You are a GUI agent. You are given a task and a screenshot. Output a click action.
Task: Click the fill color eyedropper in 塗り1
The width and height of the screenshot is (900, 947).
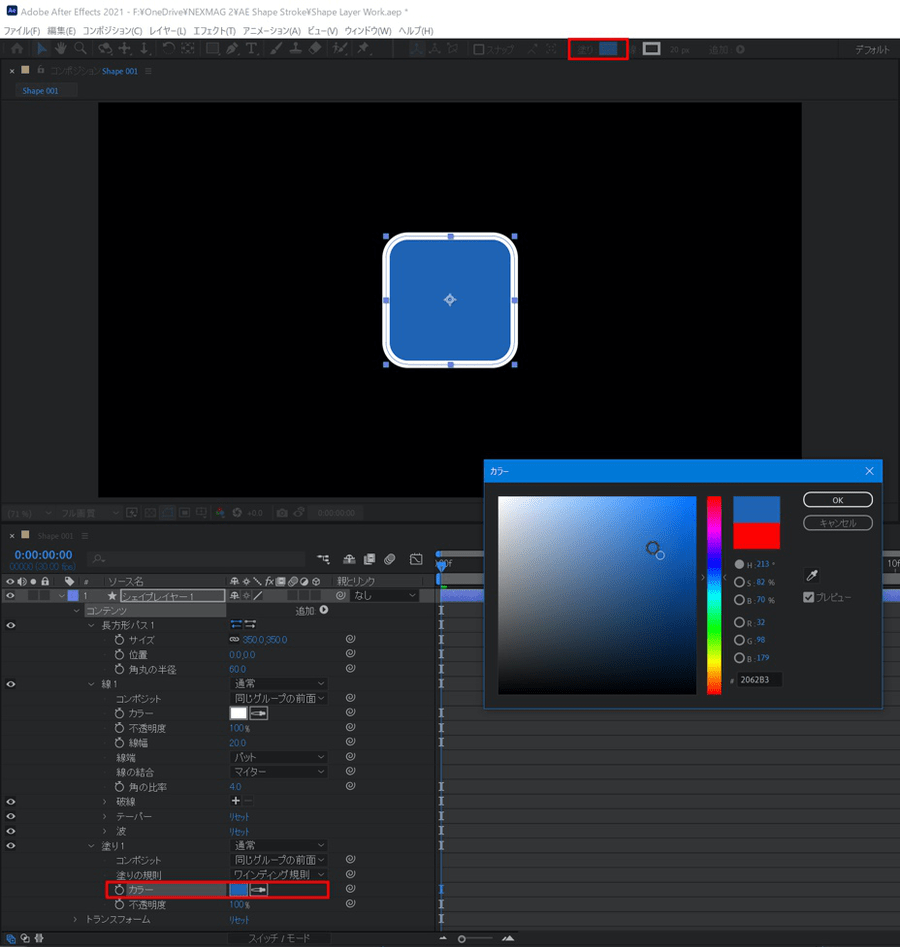259,889
